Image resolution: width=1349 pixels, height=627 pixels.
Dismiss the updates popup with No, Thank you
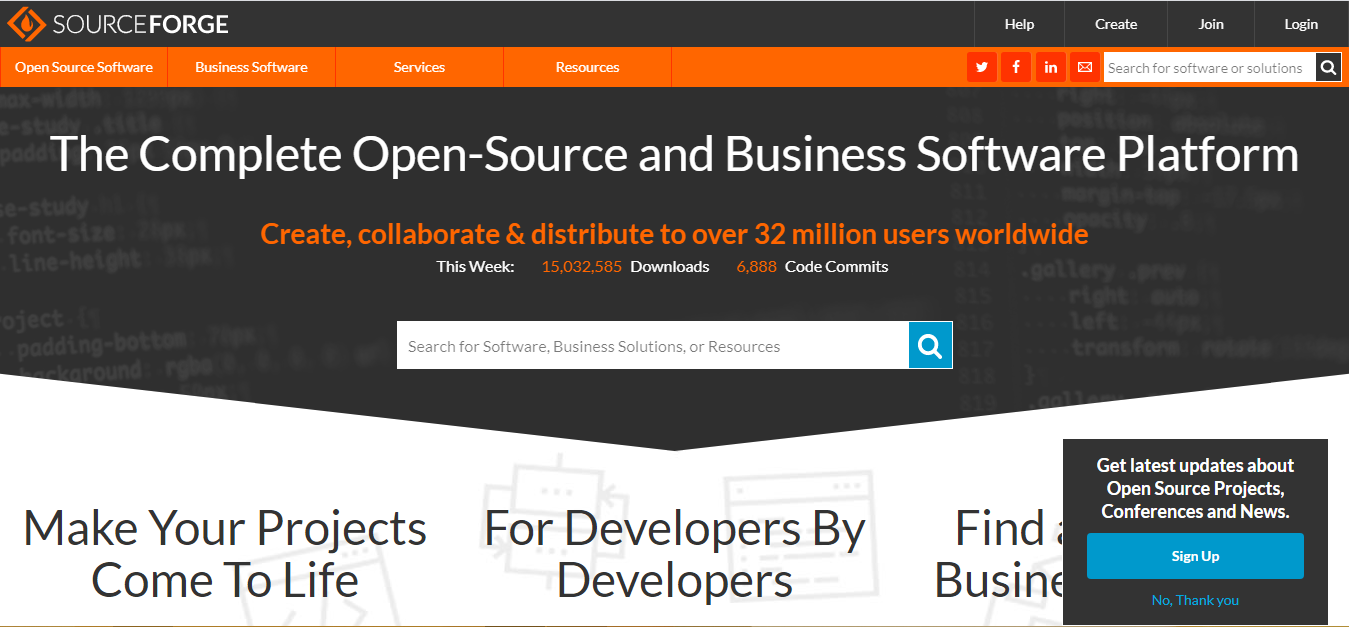[1194, 599]
